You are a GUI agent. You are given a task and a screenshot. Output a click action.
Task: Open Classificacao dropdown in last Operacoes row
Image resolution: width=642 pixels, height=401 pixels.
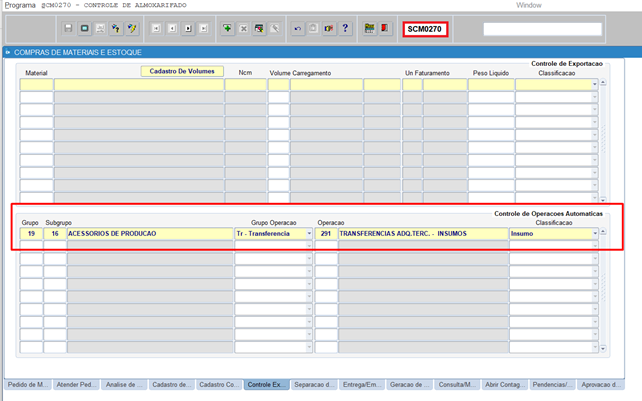[x=595, y=347]
